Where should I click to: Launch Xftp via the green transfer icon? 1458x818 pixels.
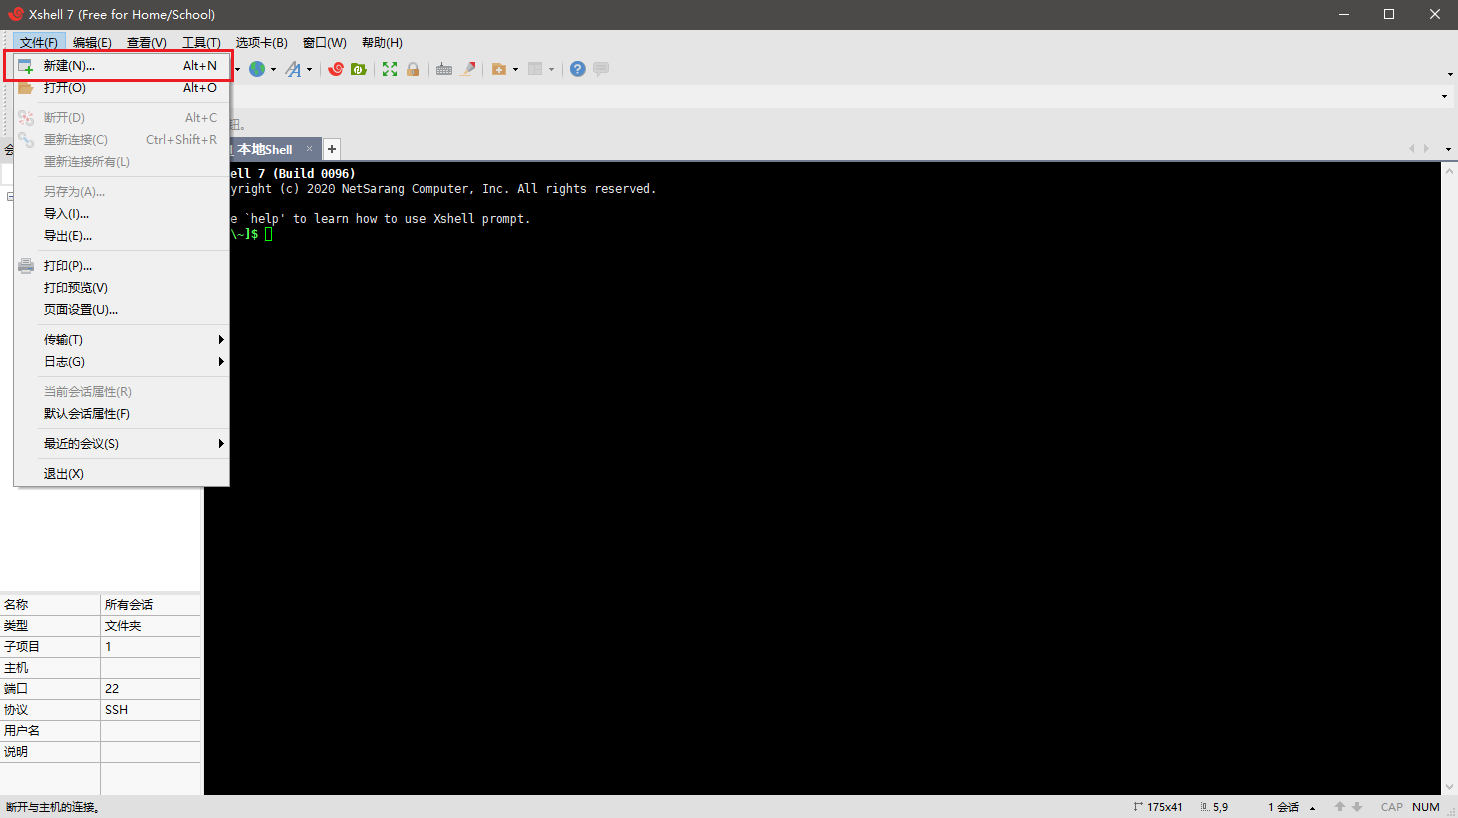(358, 68)
